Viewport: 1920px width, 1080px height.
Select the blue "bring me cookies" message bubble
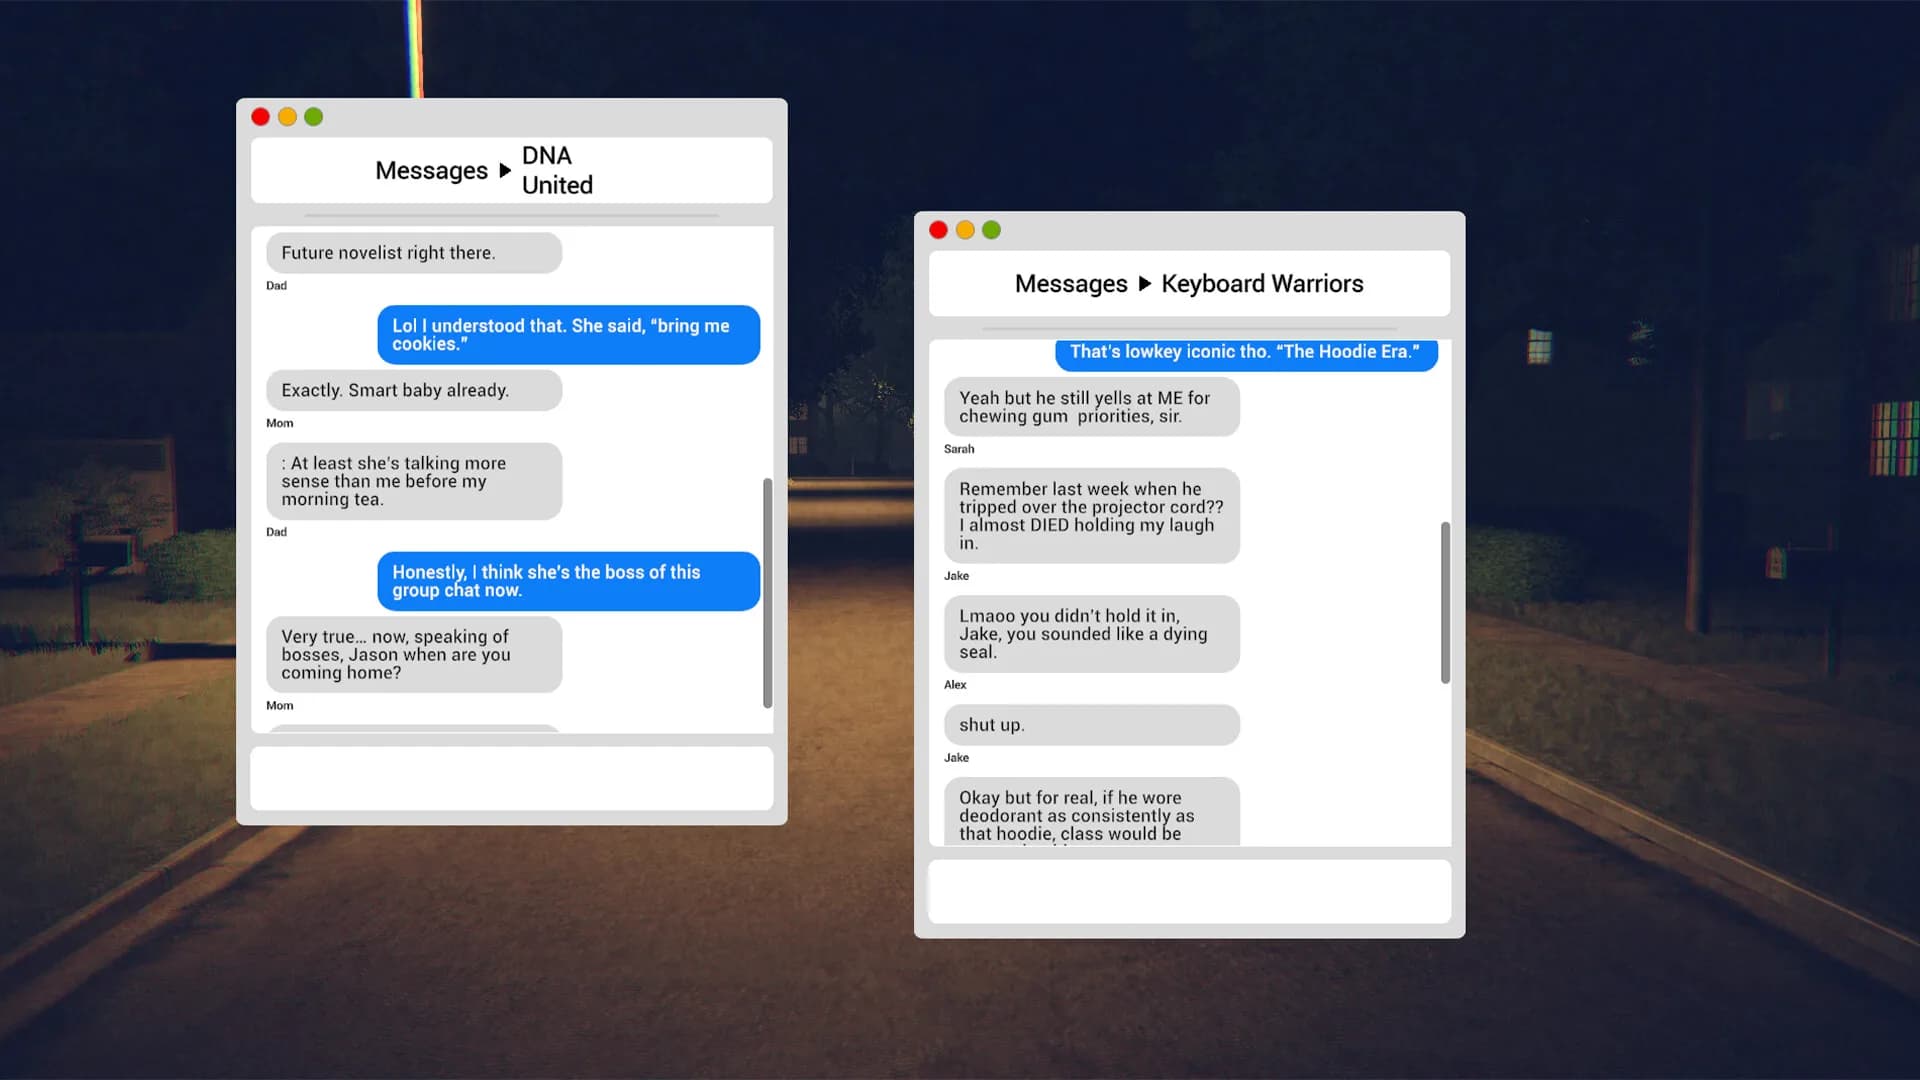pyautogui.click(x=569, y=335)
